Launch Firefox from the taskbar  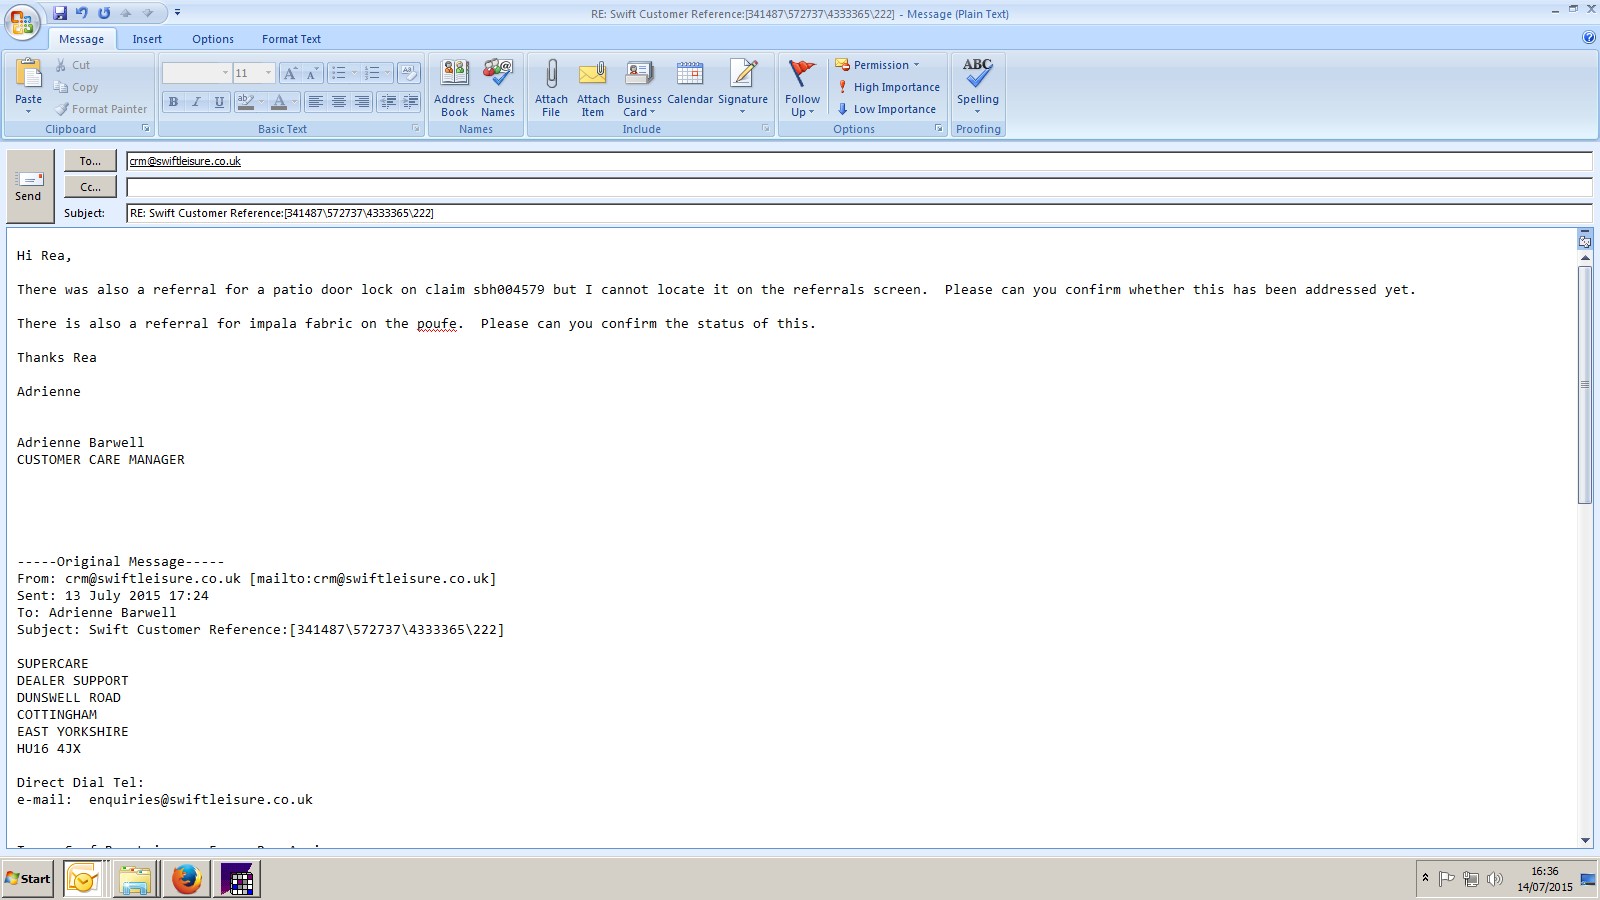click(x=187, y=879)
